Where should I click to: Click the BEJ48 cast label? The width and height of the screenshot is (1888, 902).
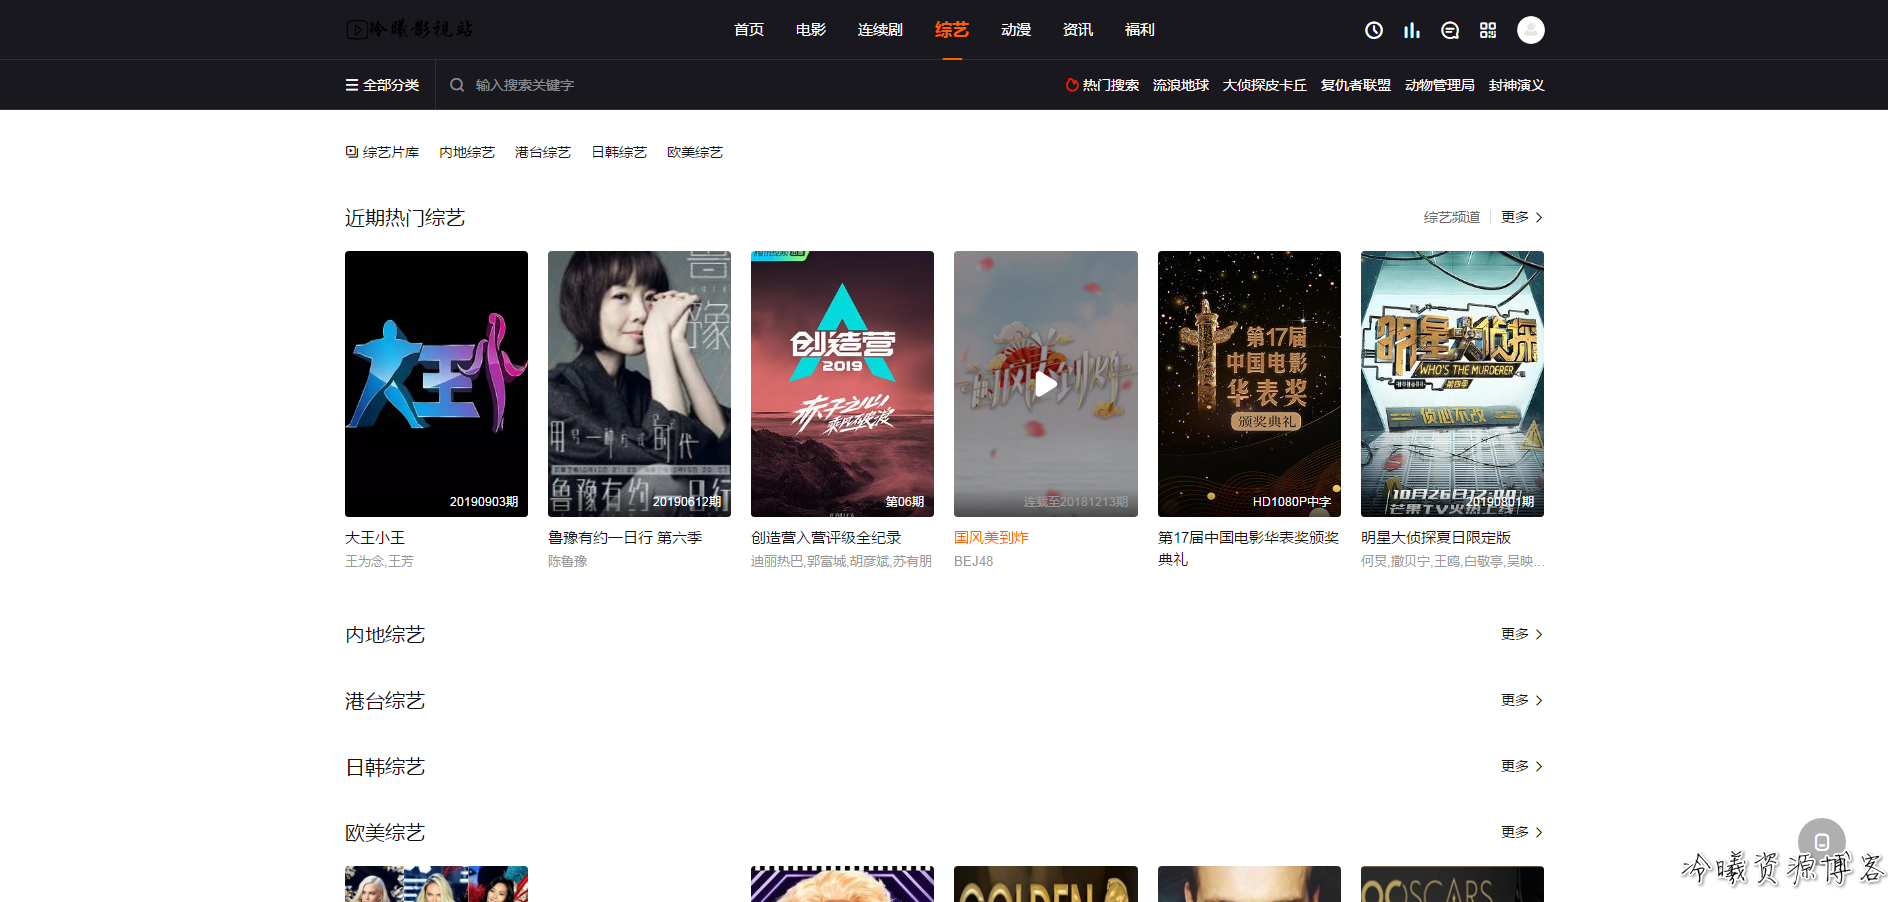coord(974,562)
